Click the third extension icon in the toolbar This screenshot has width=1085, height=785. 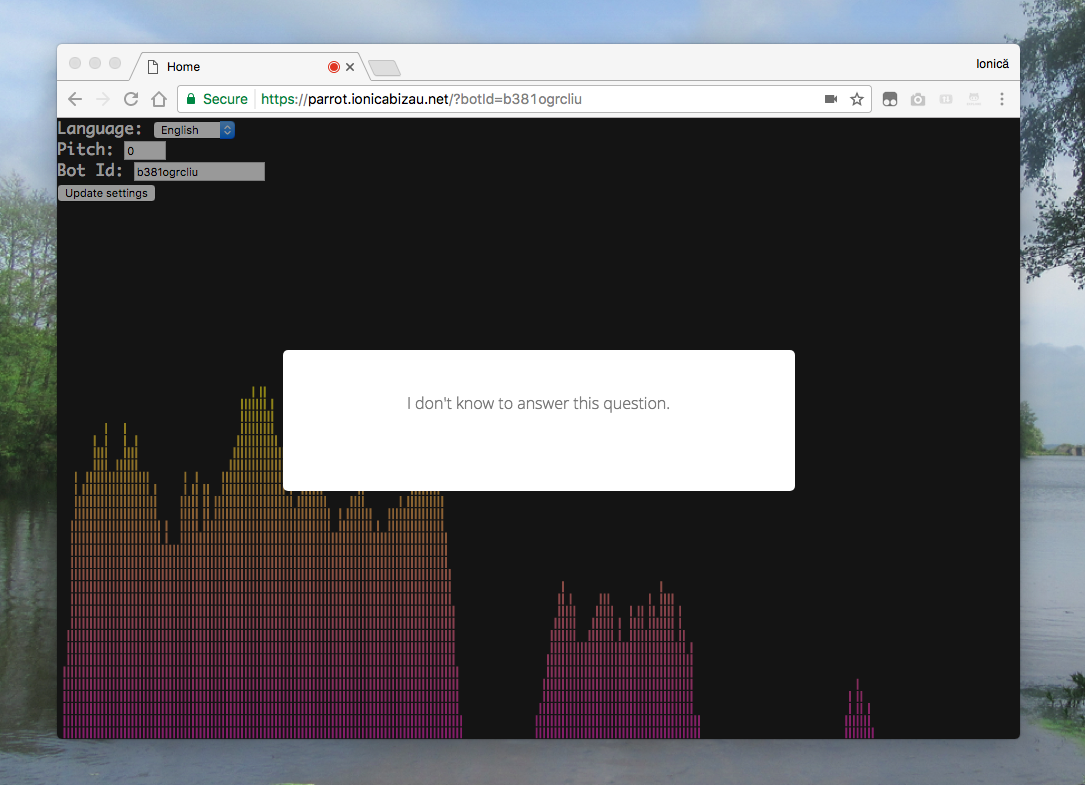946,99
